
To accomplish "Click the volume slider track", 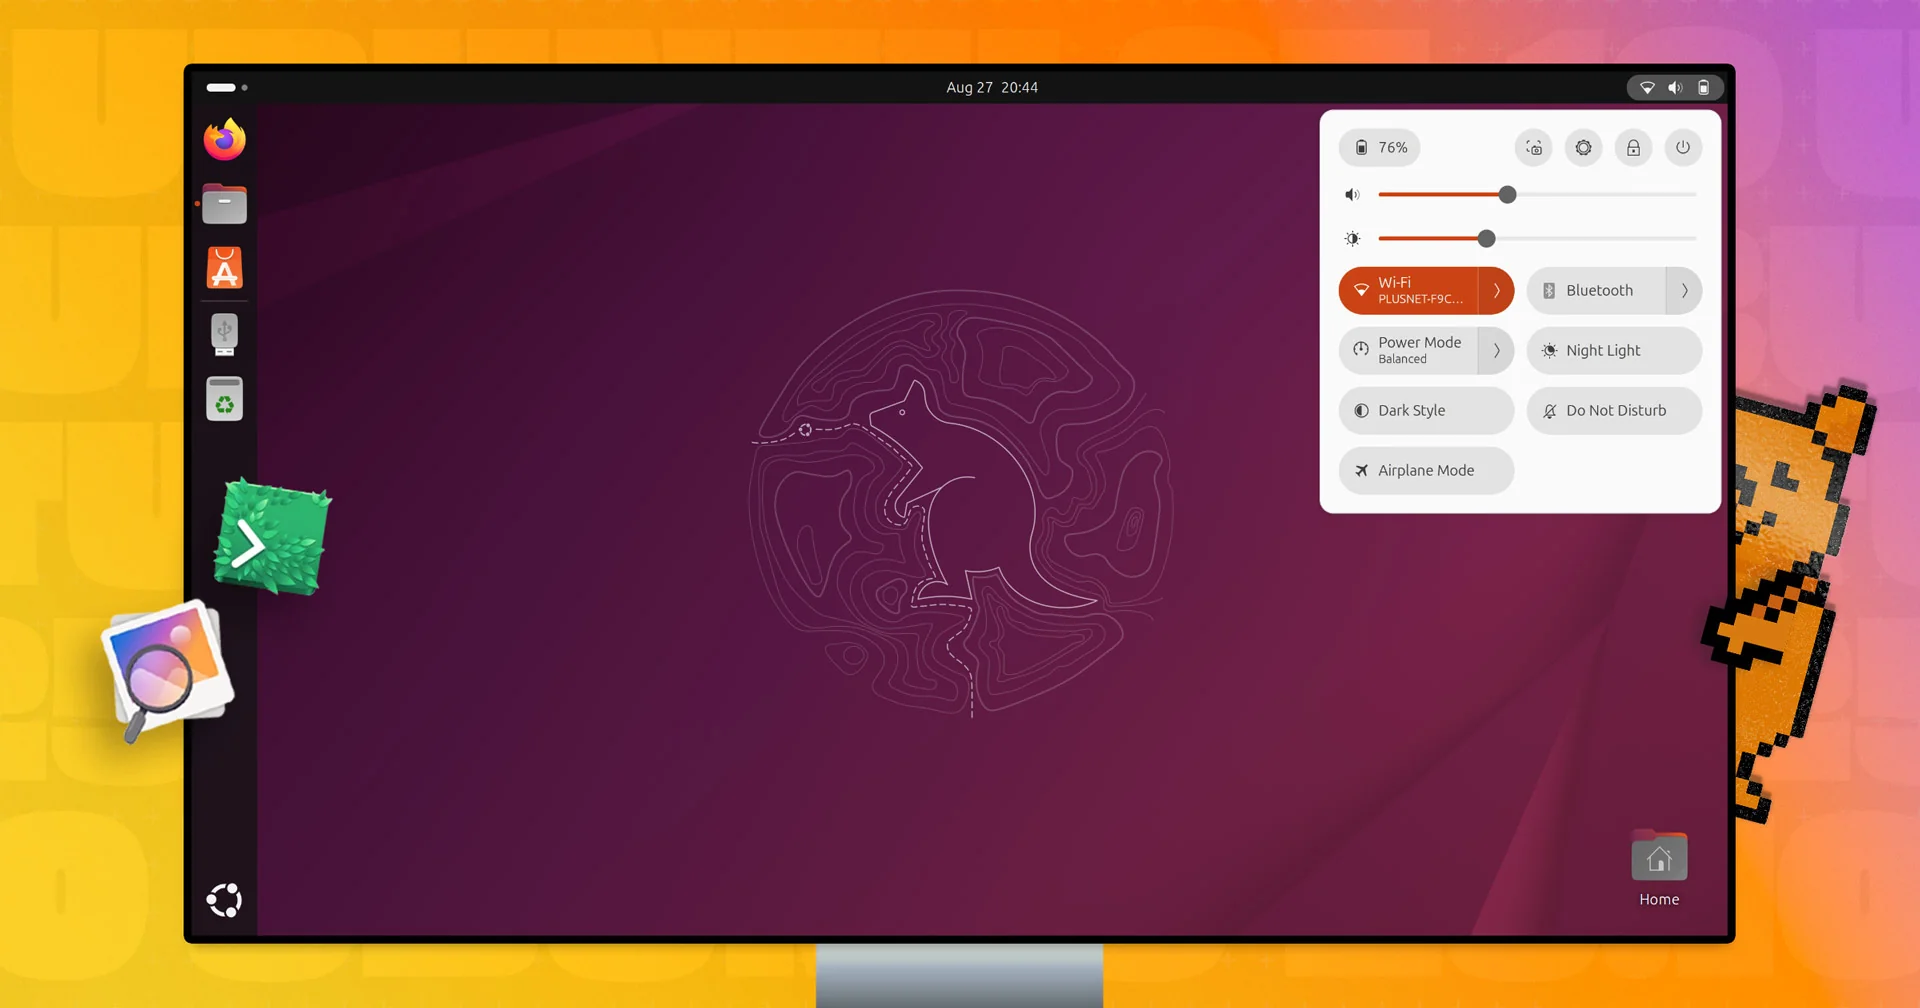I will pyautogui.click(x=1538, y=195).
